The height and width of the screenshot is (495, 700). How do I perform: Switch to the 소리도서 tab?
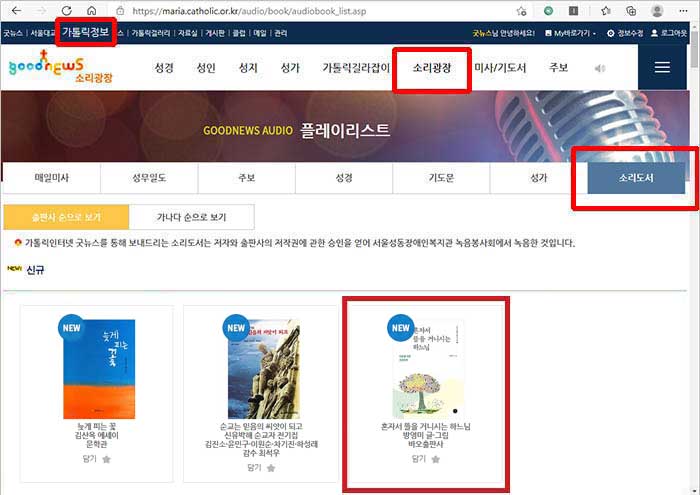tap(636, 177)
